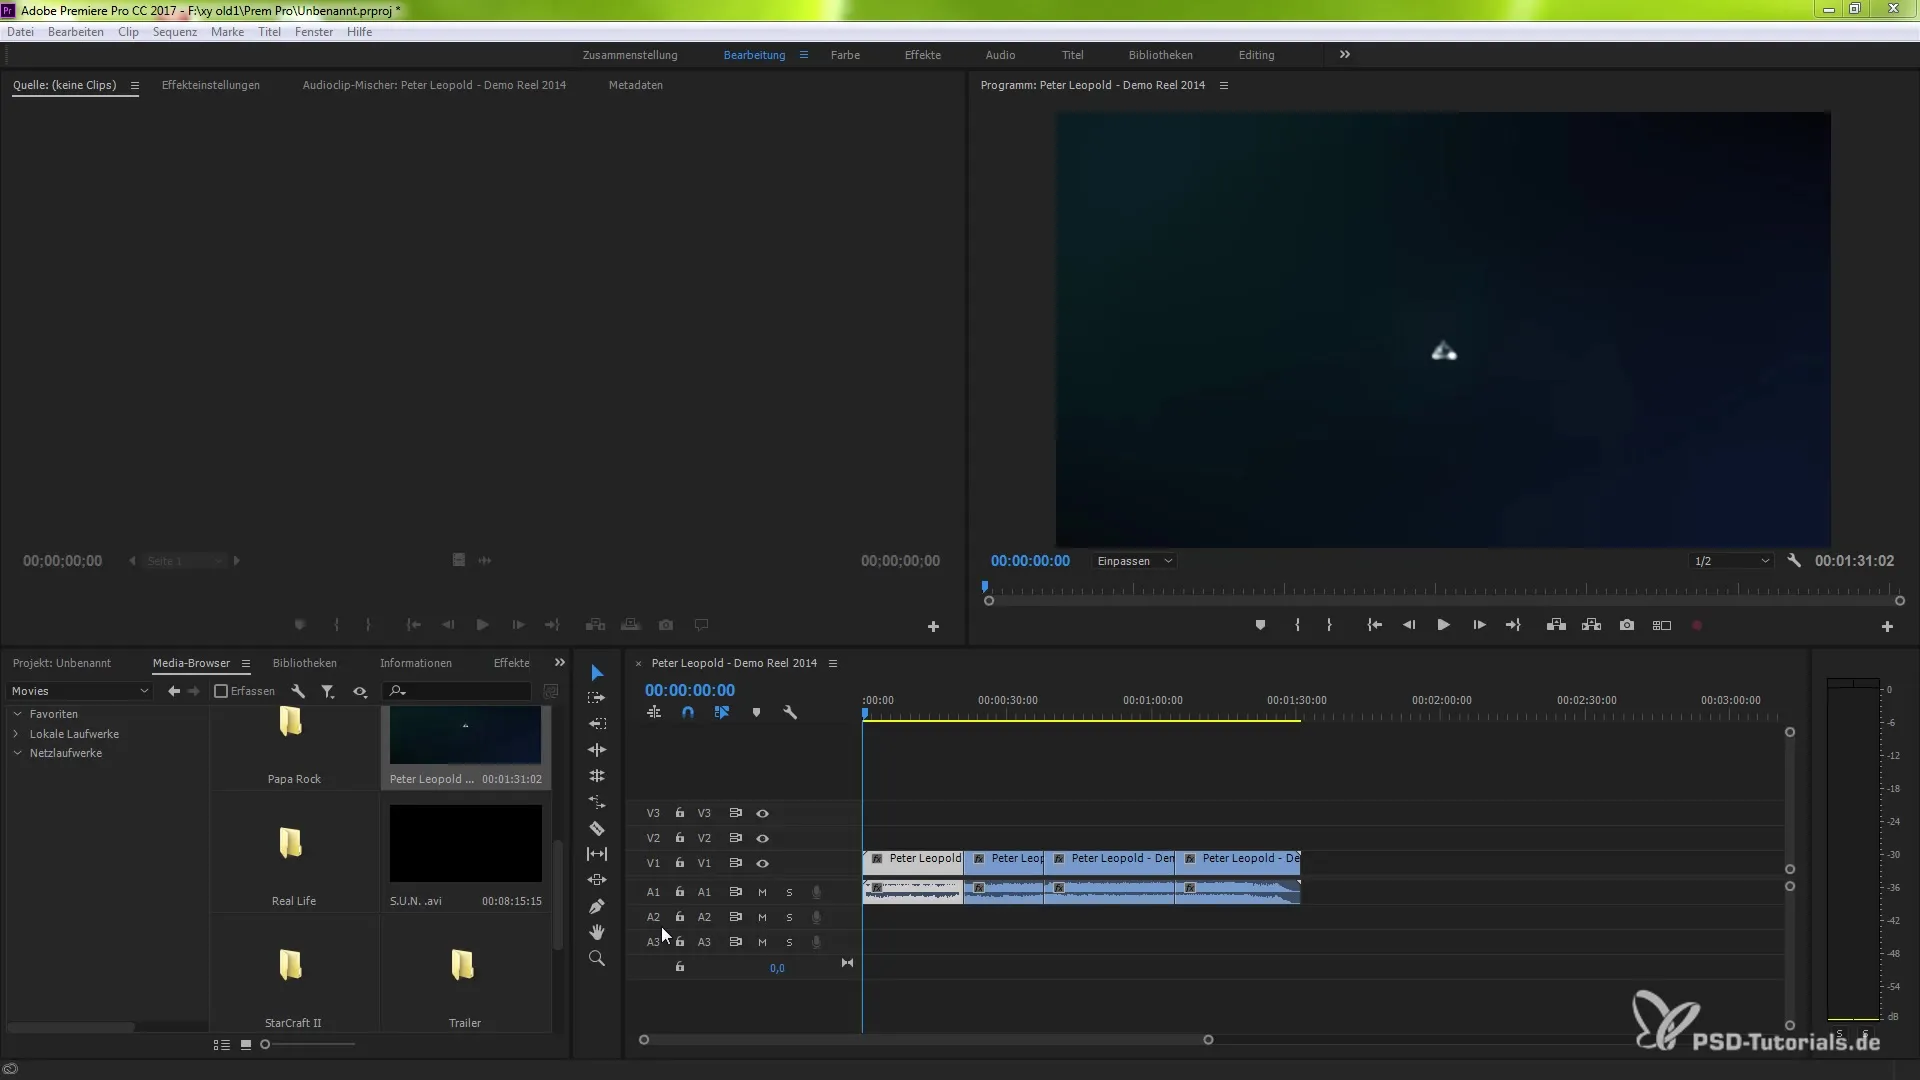The height and width of the screenshot is (1080, 1920).
Task: Select the Razor tool
Action: [x=597, y=828]
